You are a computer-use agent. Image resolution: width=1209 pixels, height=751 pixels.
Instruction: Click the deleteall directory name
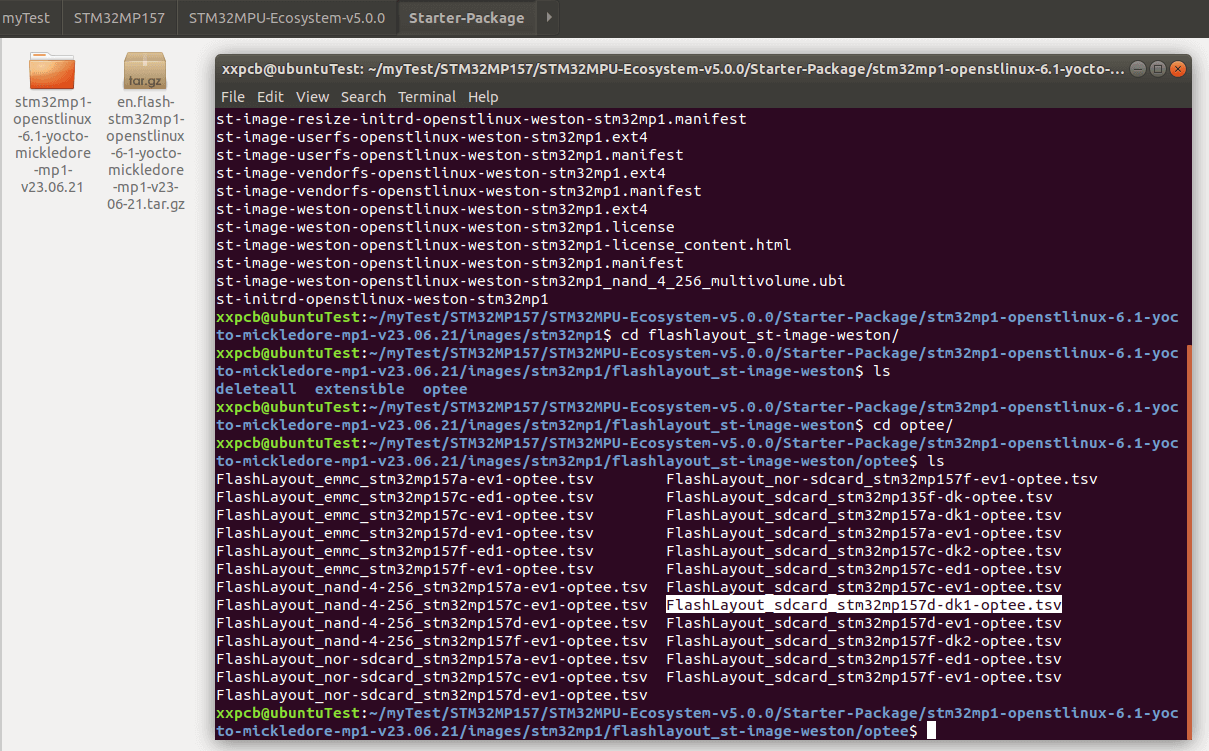(x=256, y=389)
